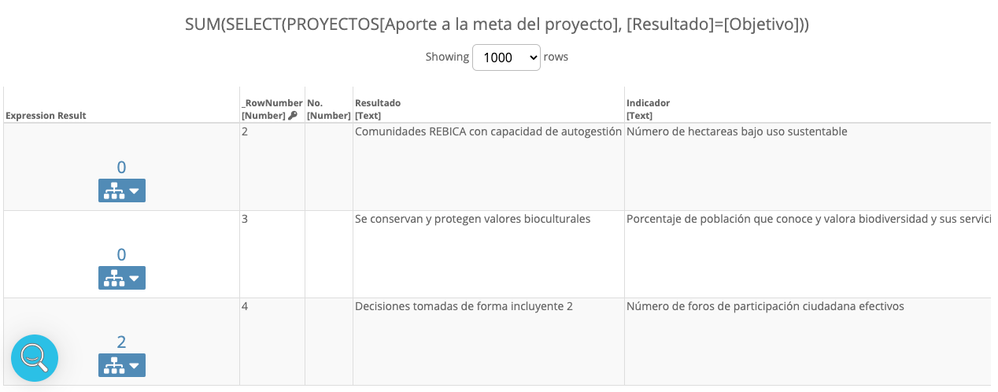Click cell Se conservan y protegen valores bioculturales
The width and height of the screenshot is (998, 392).
click(472, 219)
